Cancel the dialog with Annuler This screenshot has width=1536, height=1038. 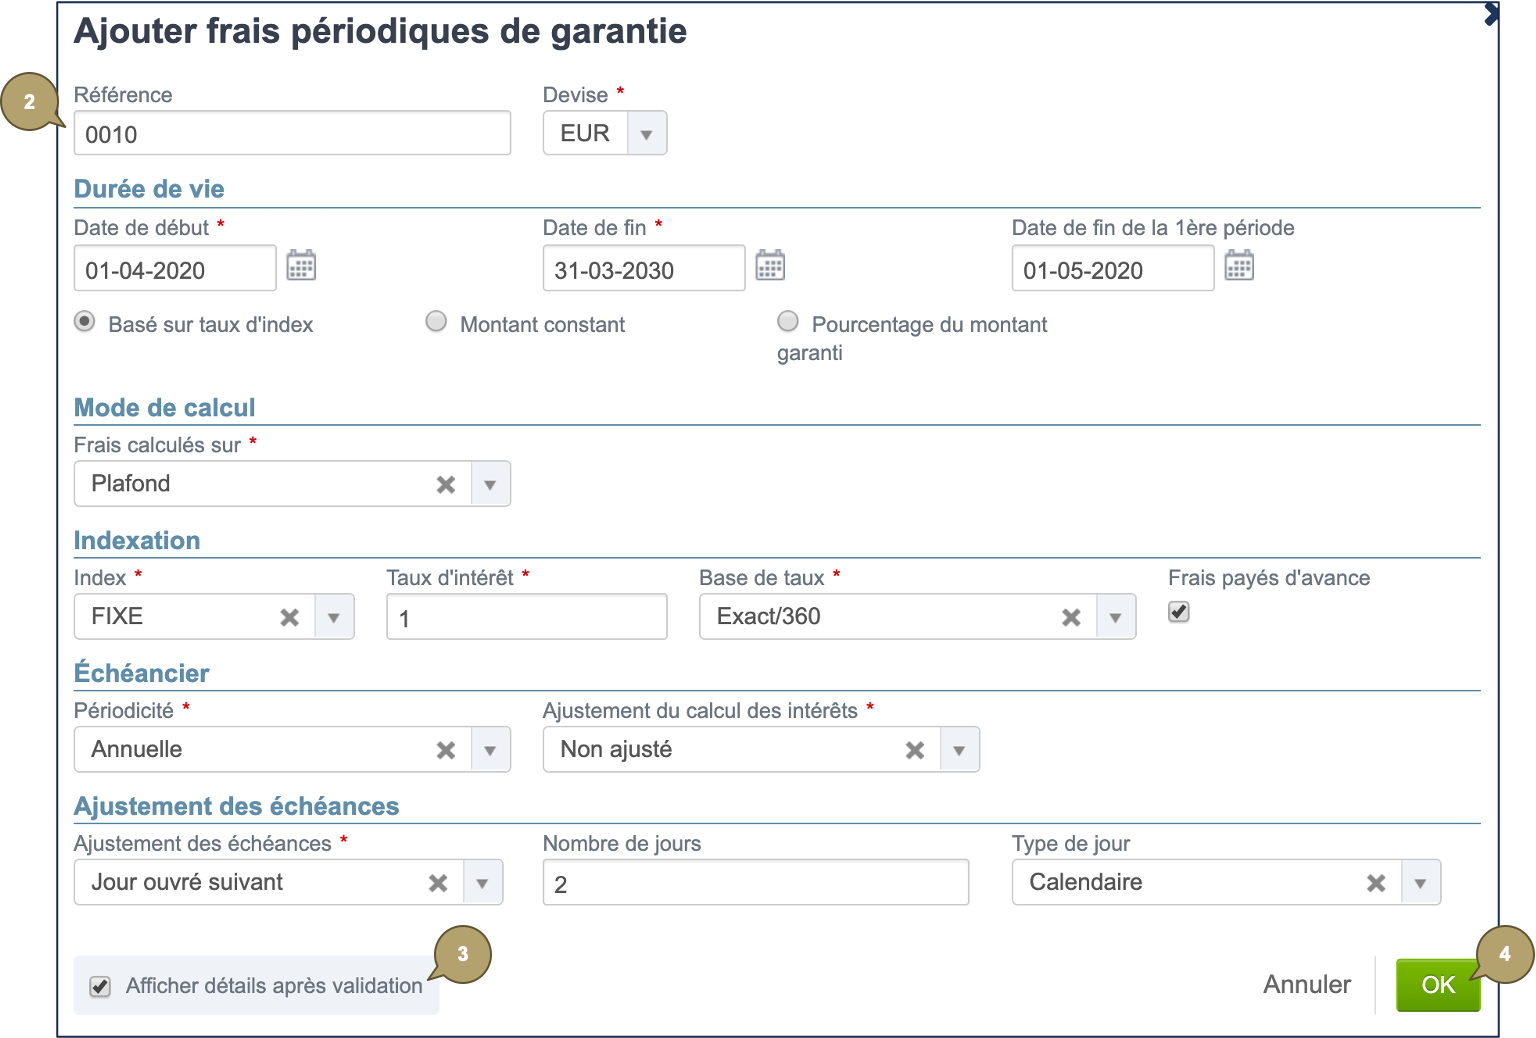(1306, 984)
